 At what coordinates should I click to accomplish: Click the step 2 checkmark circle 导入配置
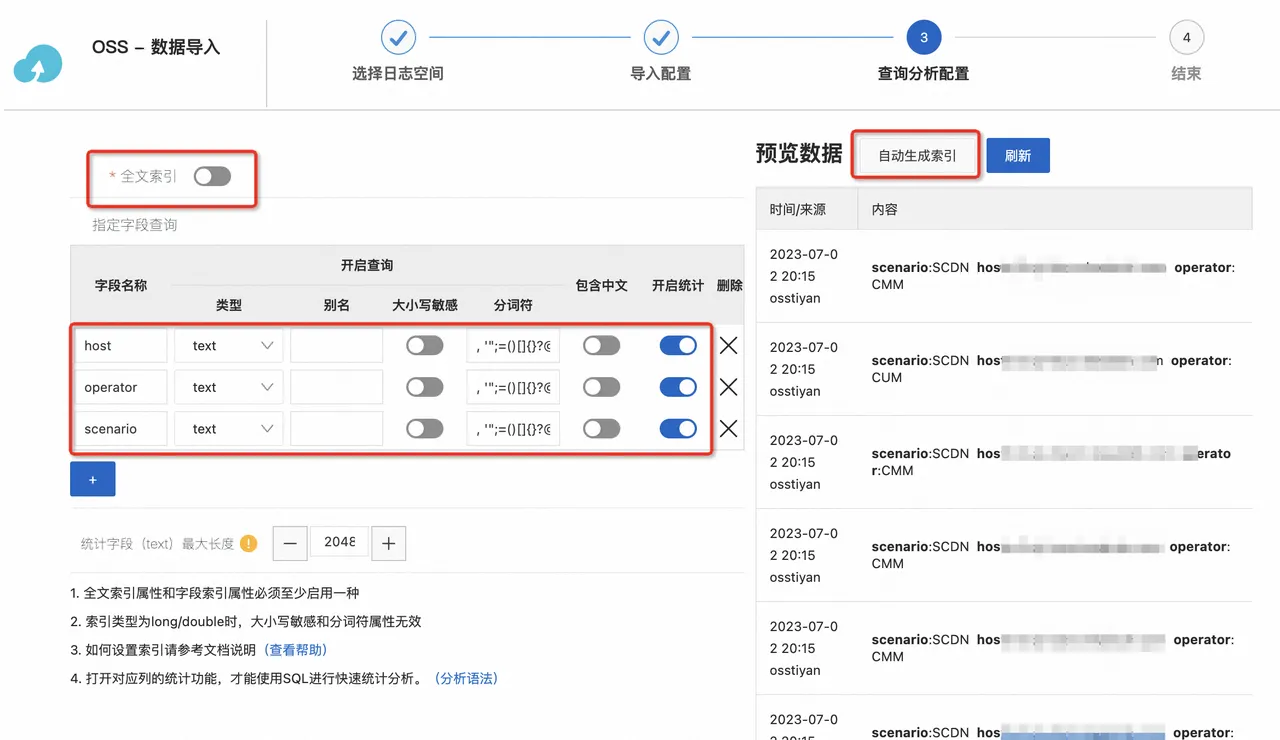(661, 38)
